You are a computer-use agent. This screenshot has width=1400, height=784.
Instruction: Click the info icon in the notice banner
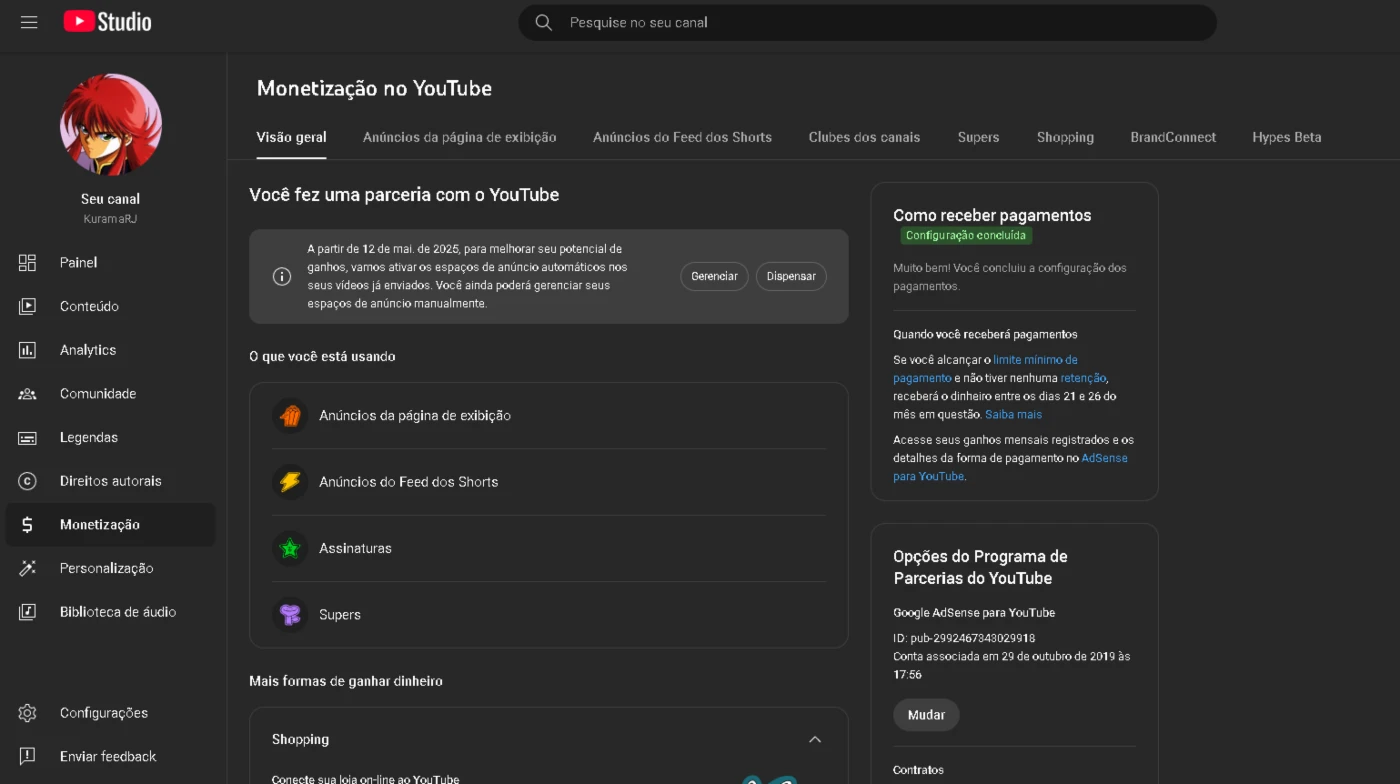[282, 276]
